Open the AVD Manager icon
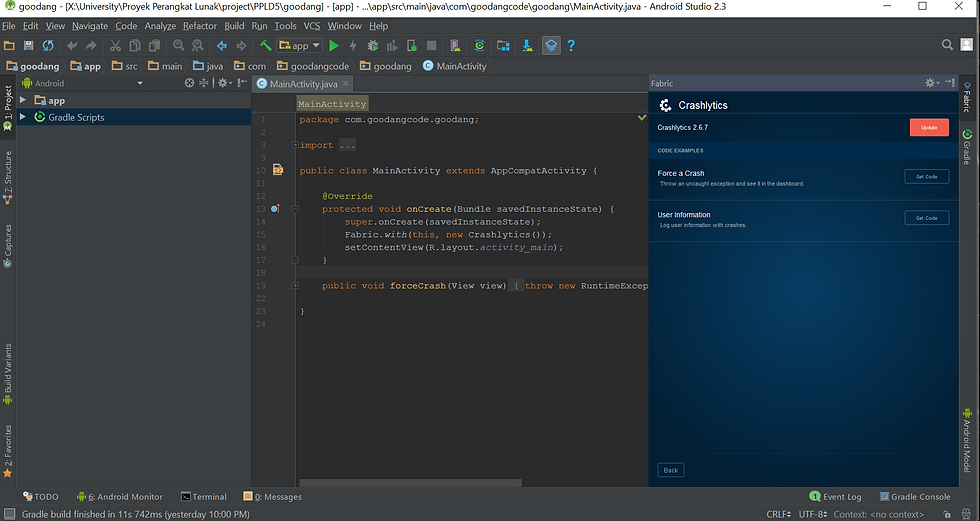This screenshot has height=521, width=980. click(455, 46)
